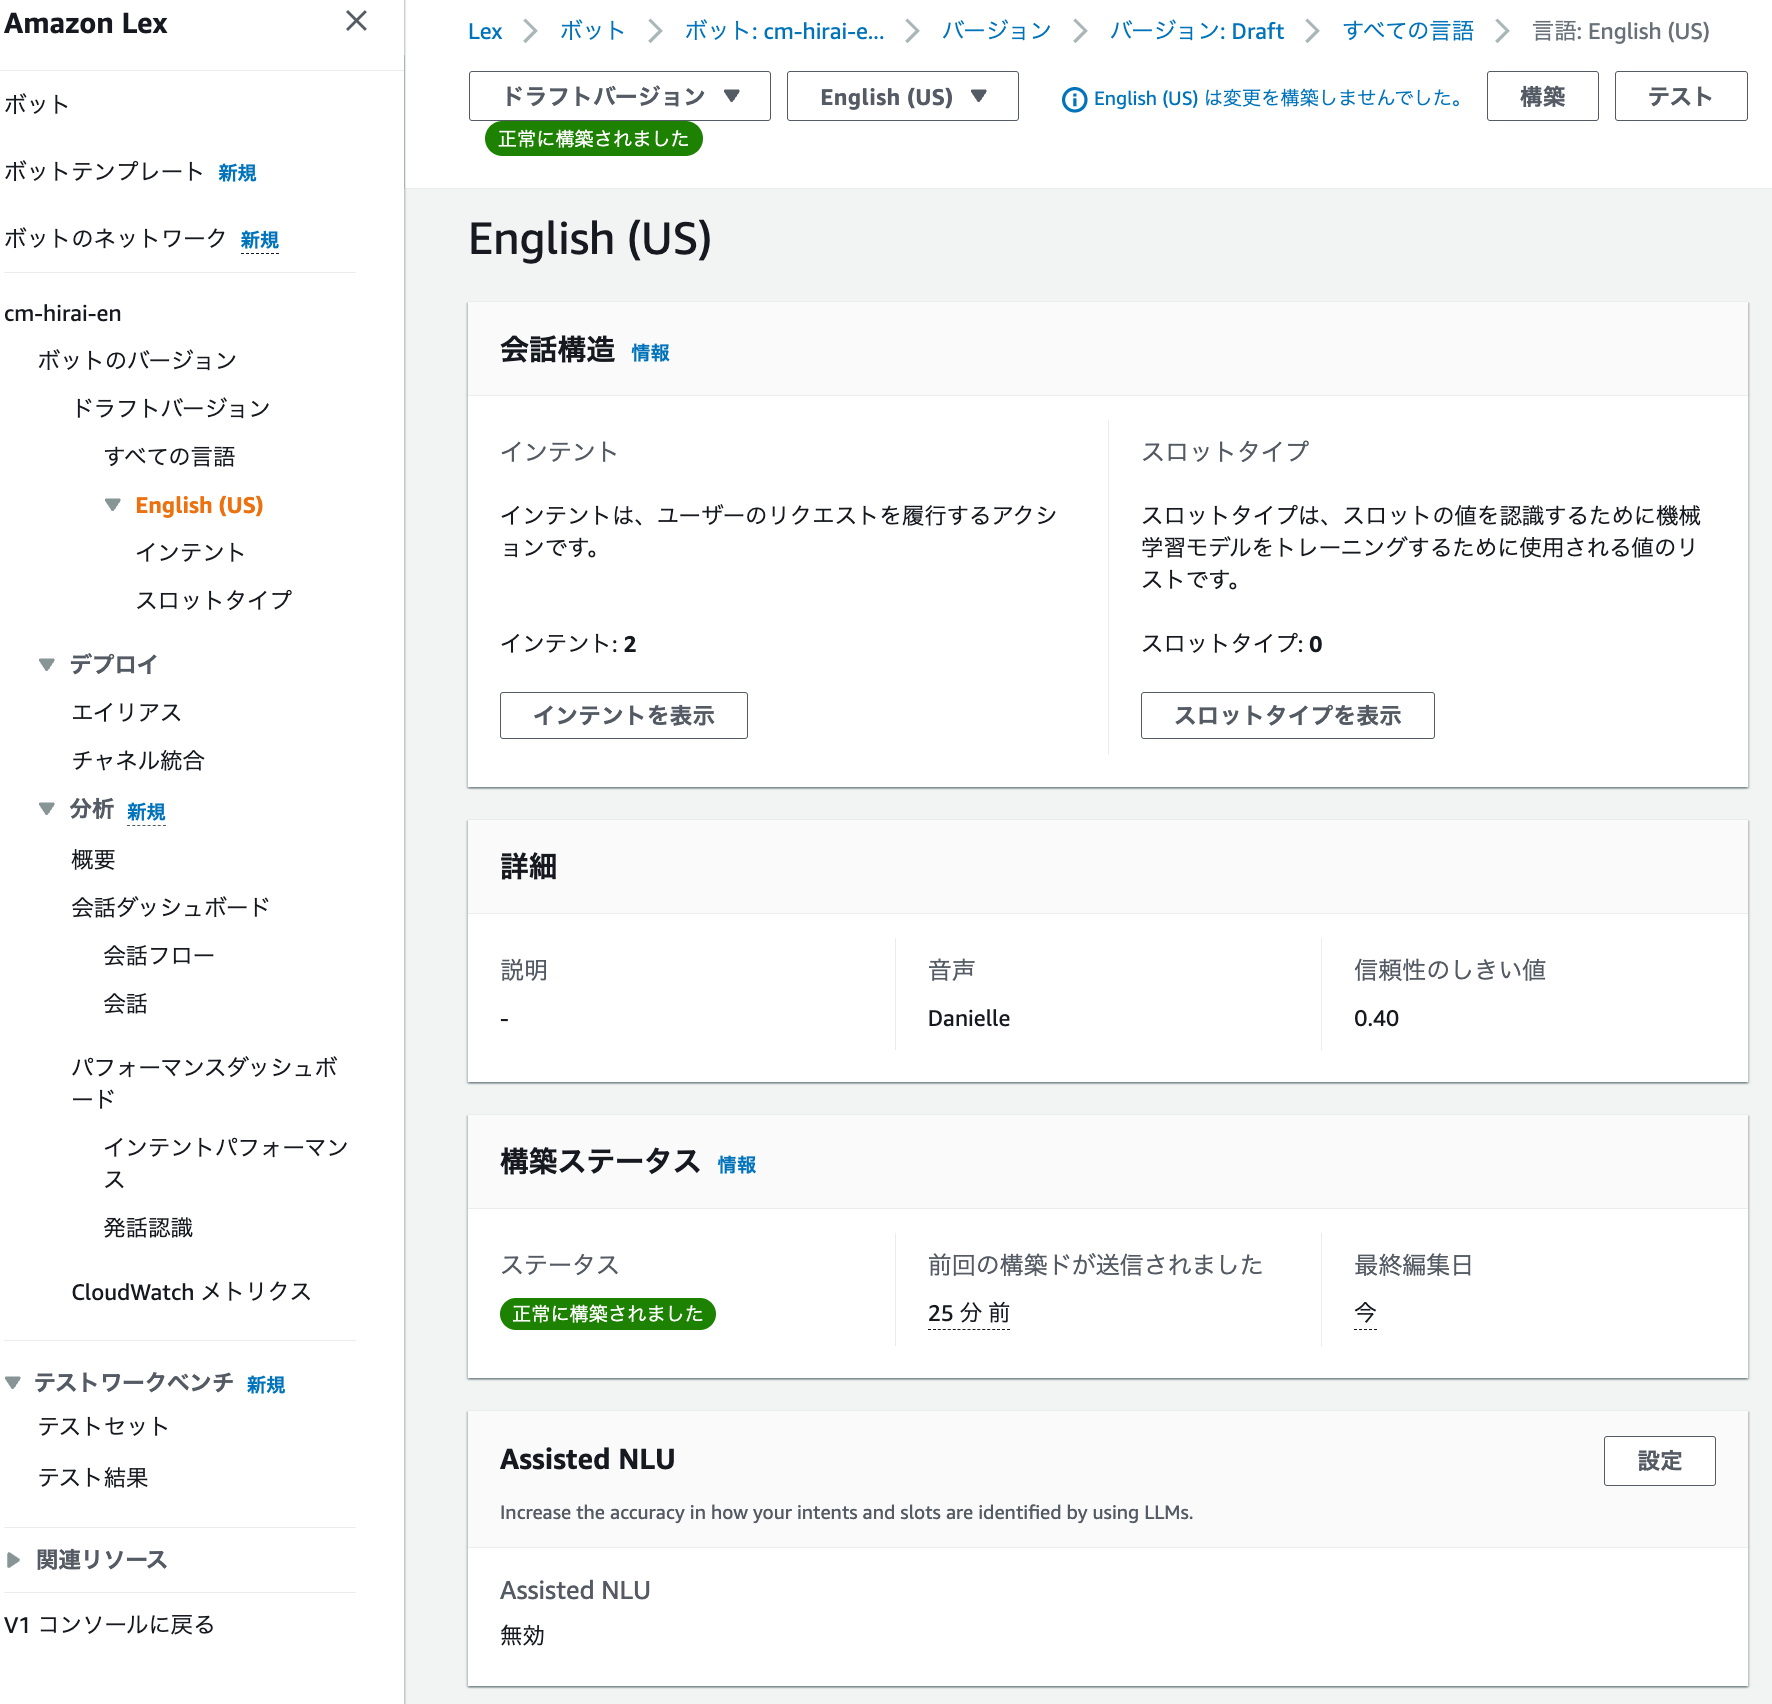Click the Danielle voice value
Image resolution: width=1772 pixels, height=1704 pixels.
tap(969, 1018)
